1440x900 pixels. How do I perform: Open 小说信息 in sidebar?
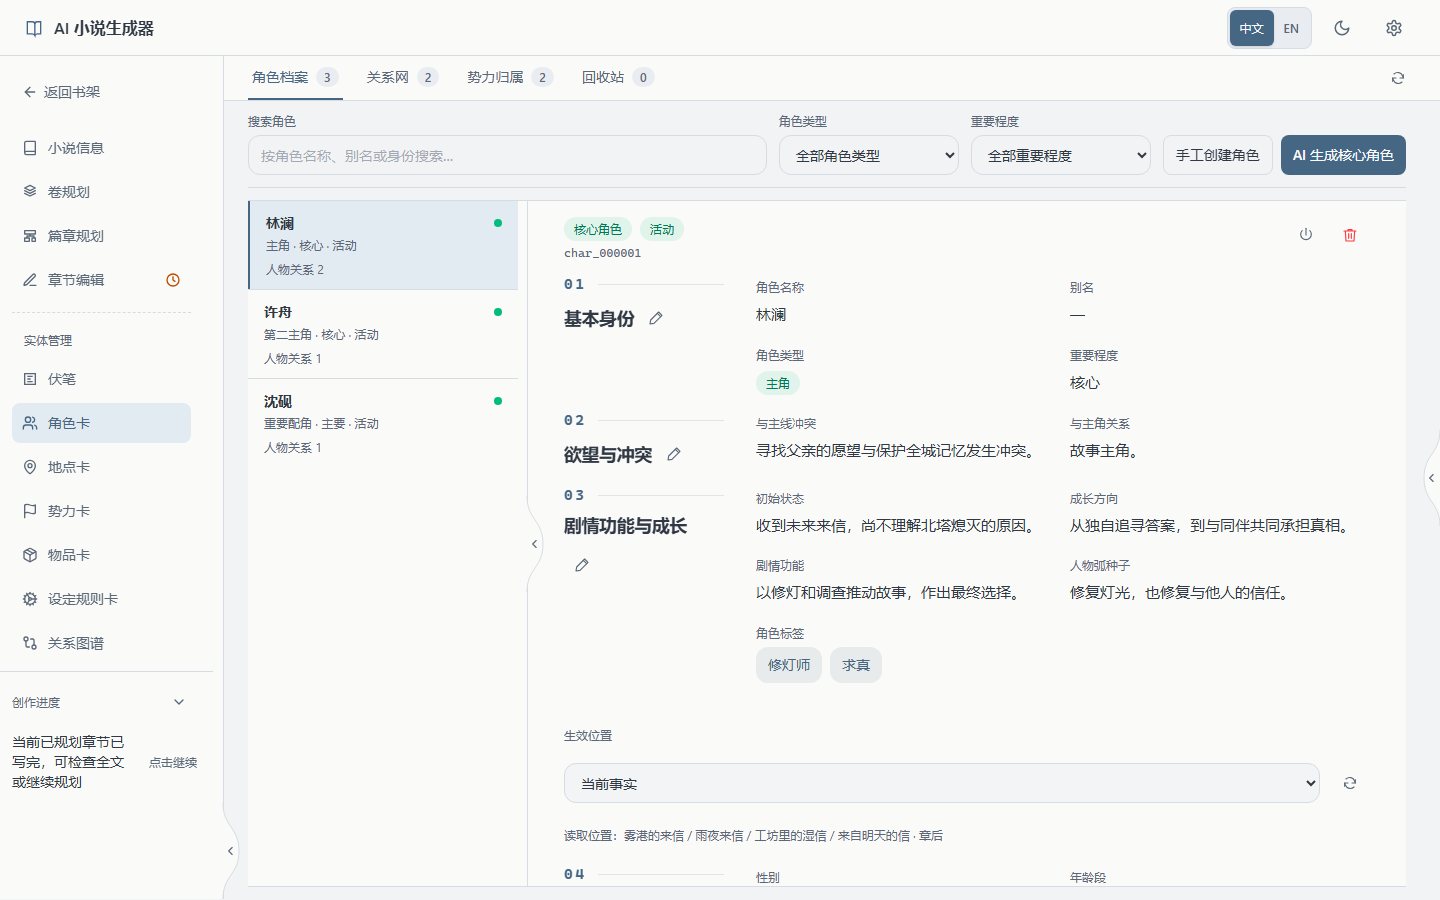point(101,148)
